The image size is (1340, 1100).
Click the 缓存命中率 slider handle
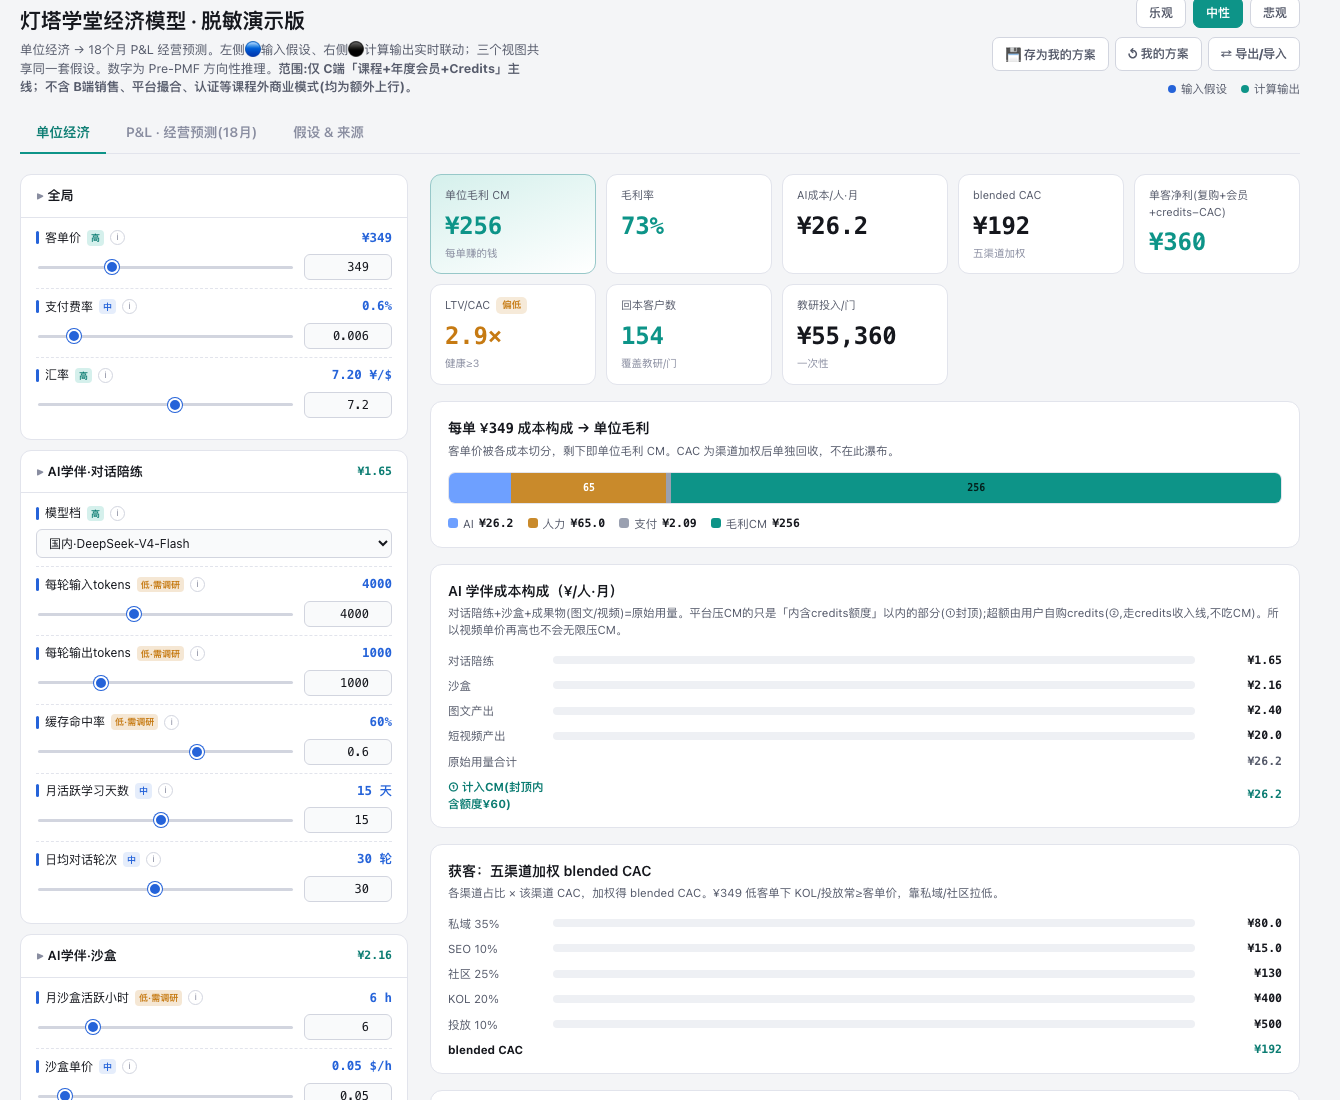(197, 752)
